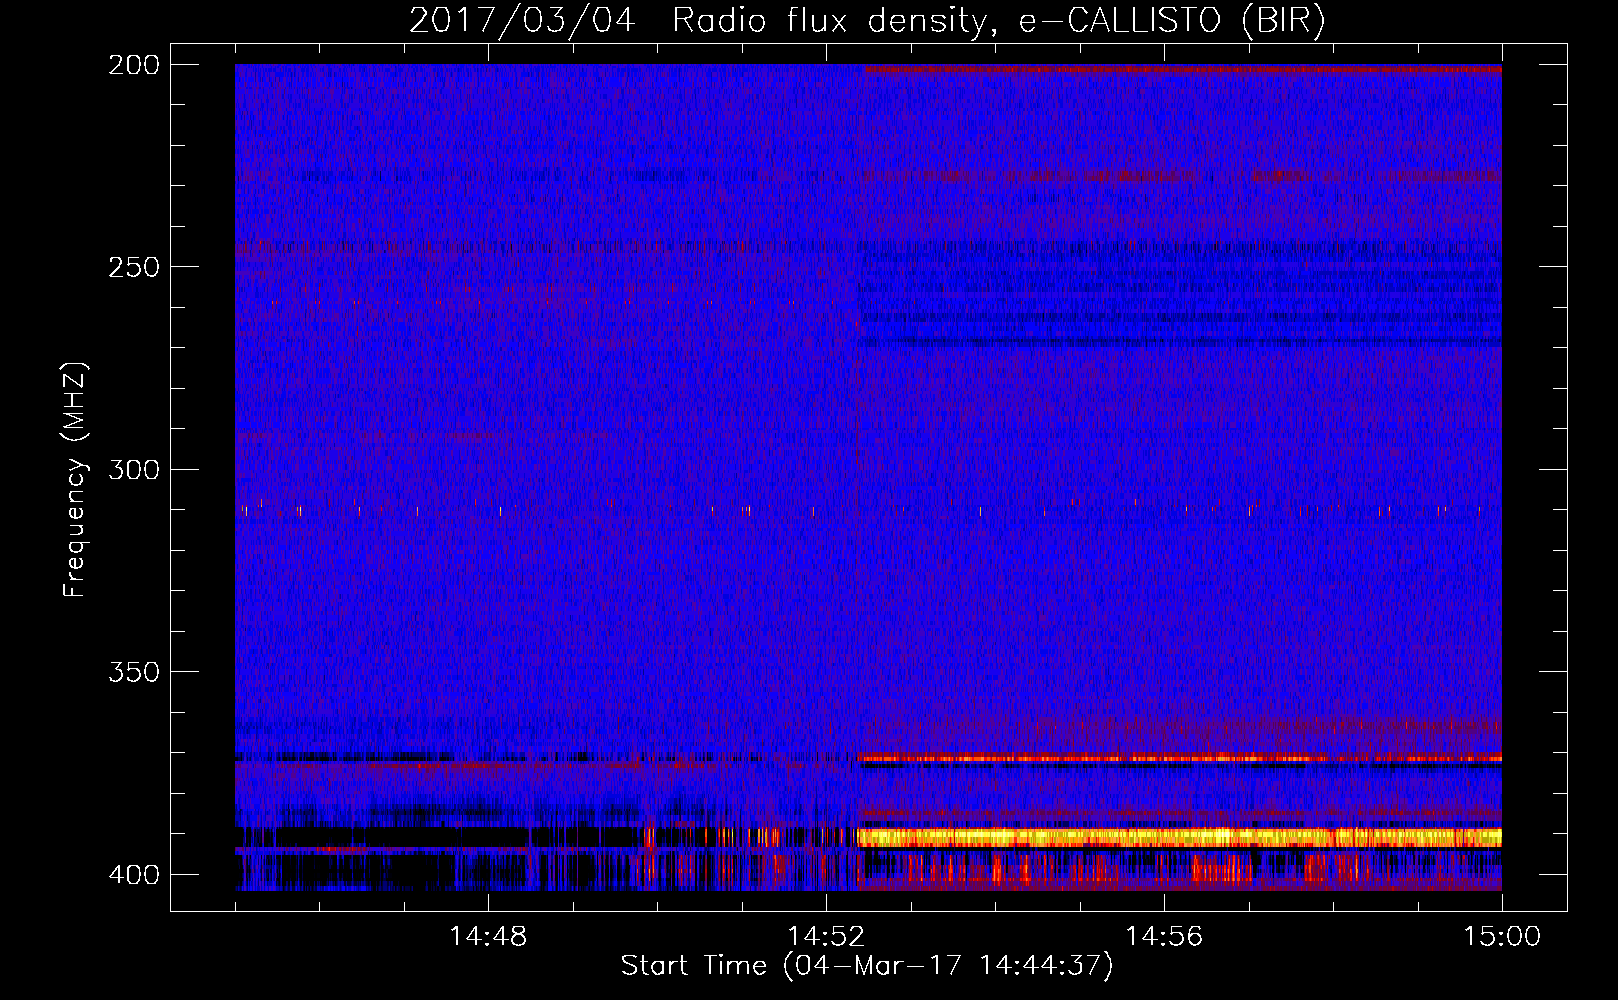Click the 400 frequency tick label
The height and width of the screenshot is (1000, 1618).
point(134,874)
